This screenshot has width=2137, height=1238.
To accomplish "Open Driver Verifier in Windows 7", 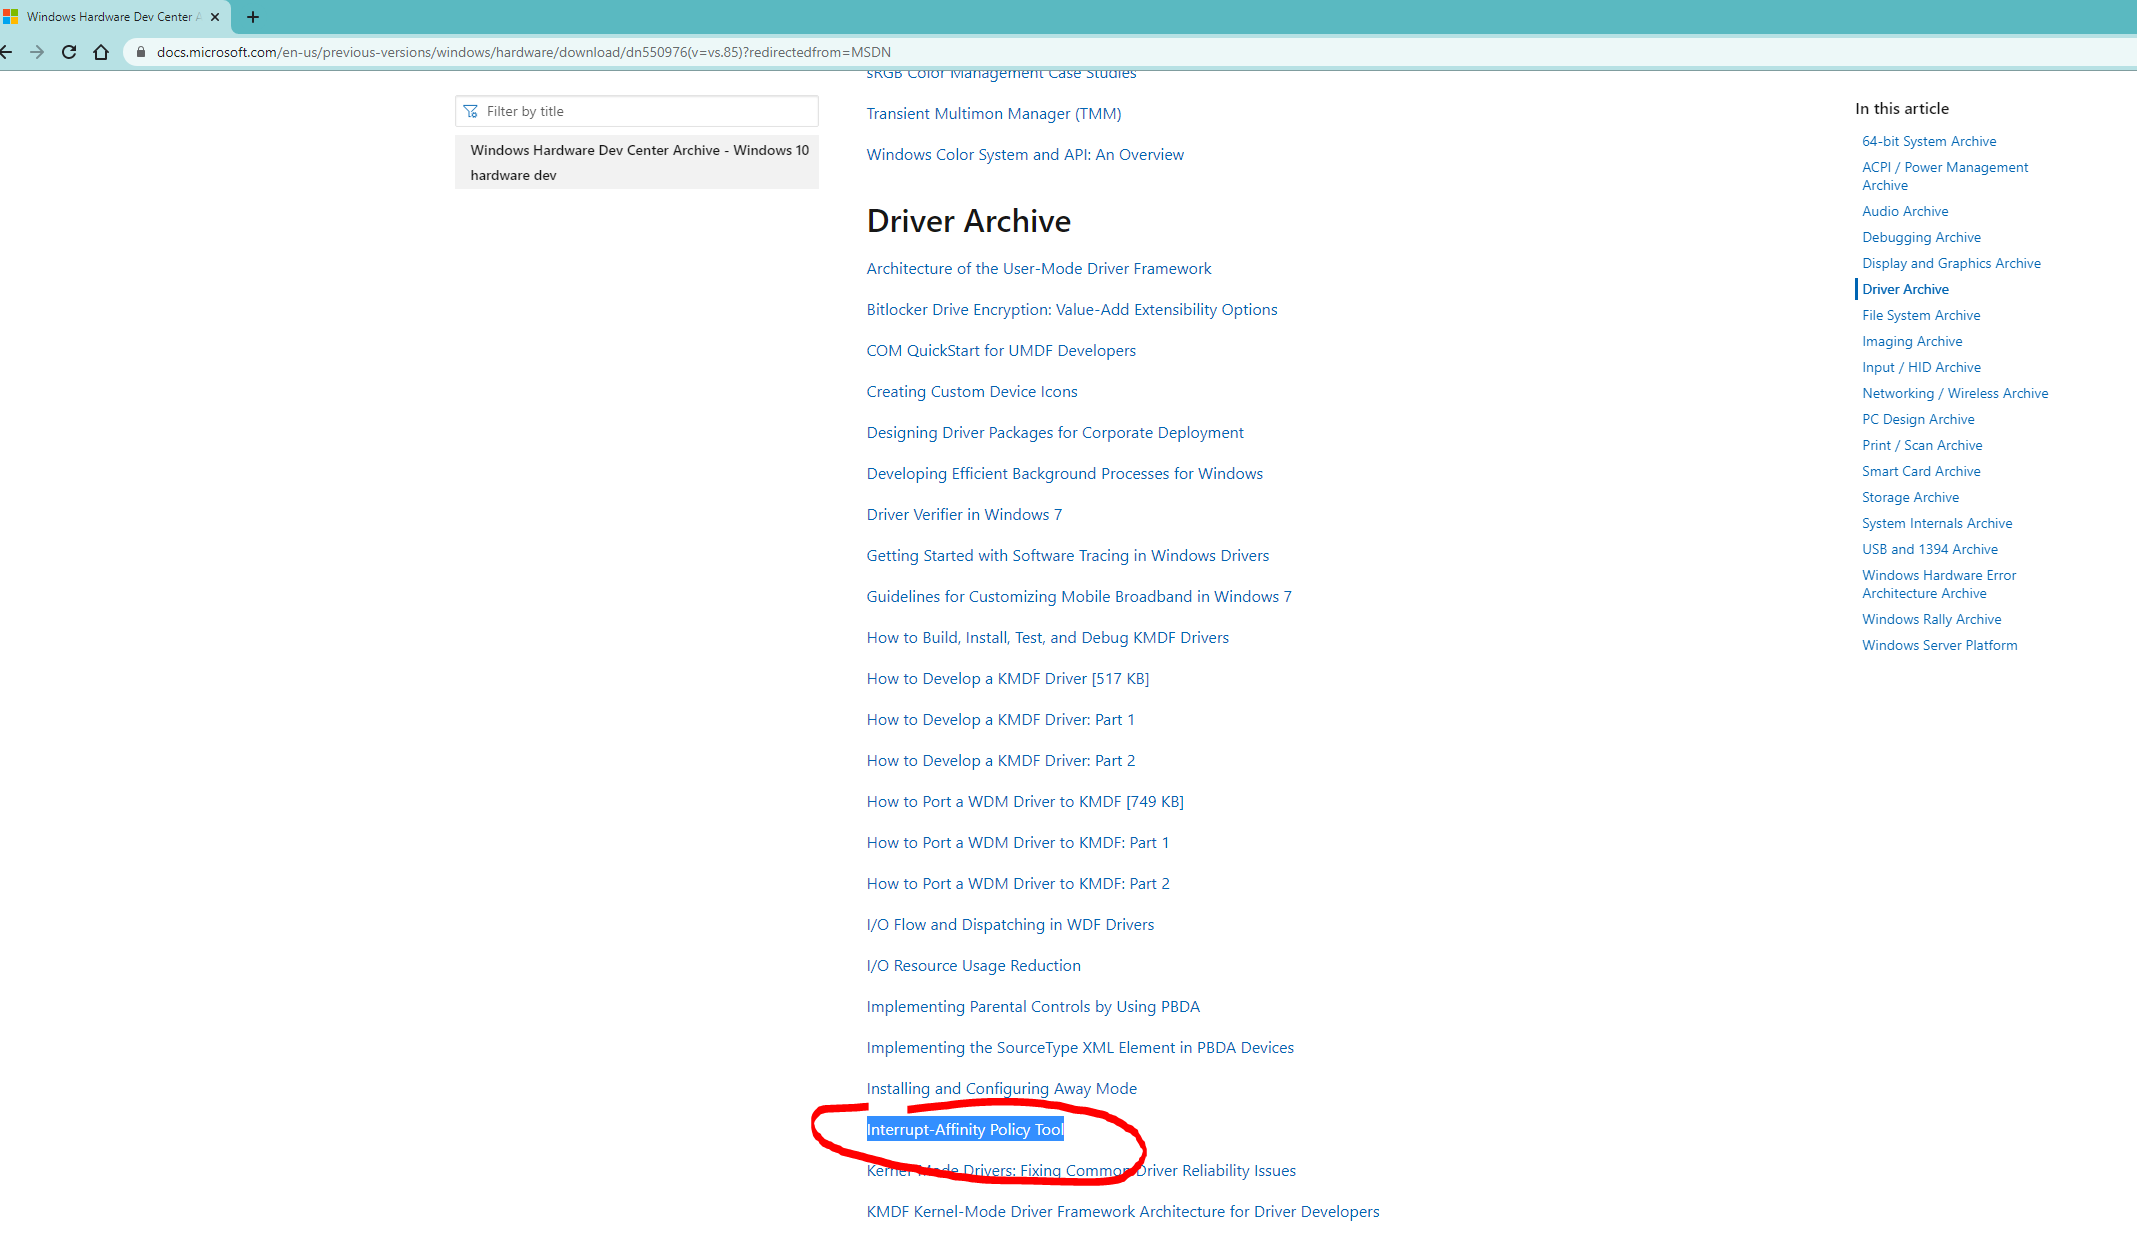I will 964,515.
